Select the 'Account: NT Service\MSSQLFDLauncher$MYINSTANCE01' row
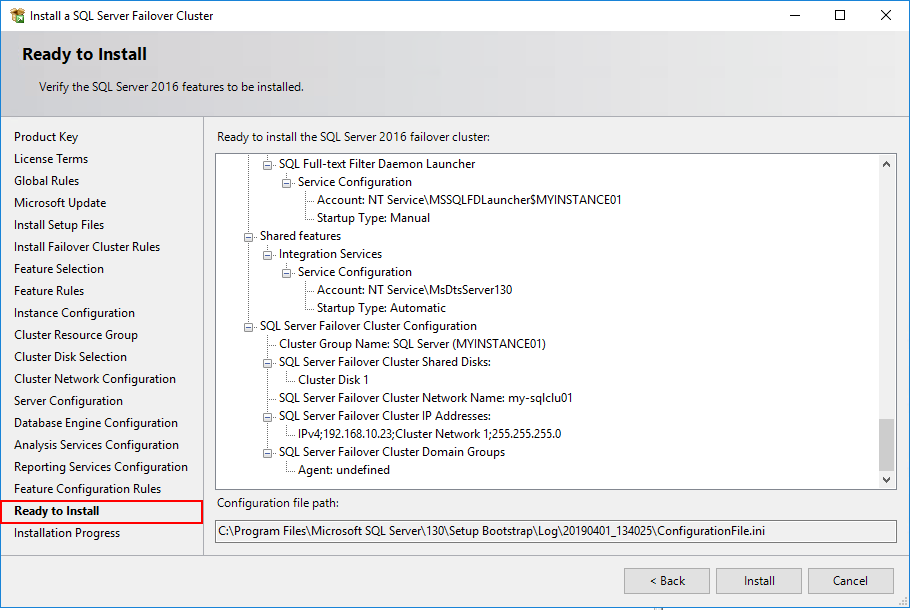Viewport: 910px width, 610px height. [x=469, y=200]
